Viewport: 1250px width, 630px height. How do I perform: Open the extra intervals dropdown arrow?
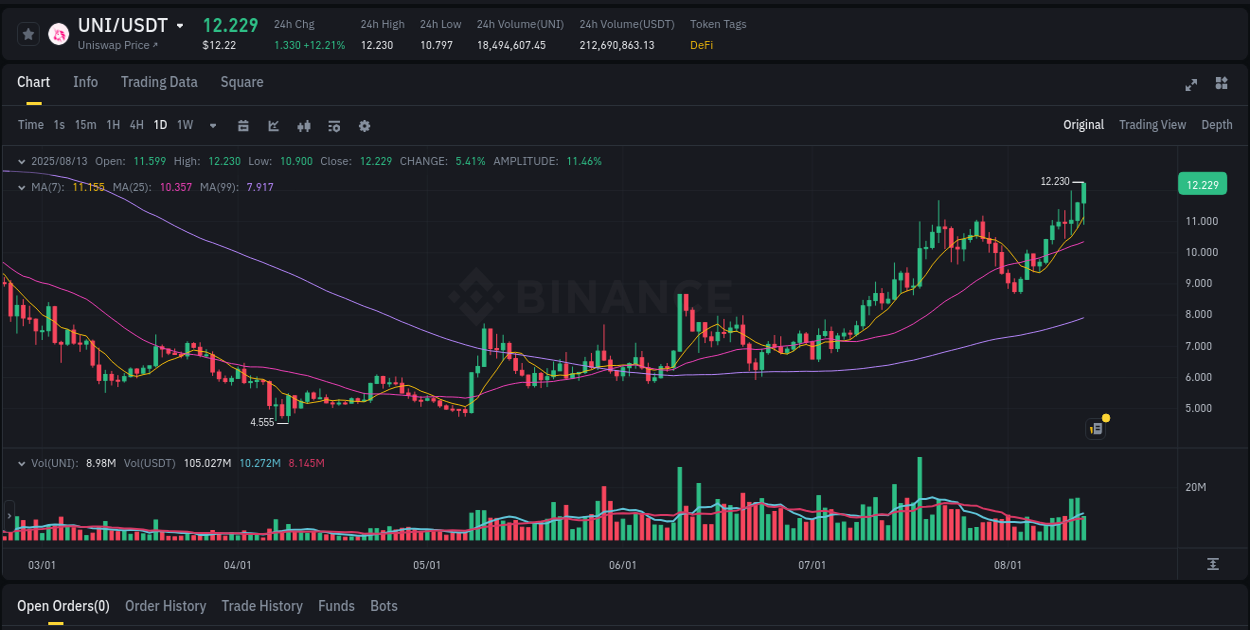(211, 125)
